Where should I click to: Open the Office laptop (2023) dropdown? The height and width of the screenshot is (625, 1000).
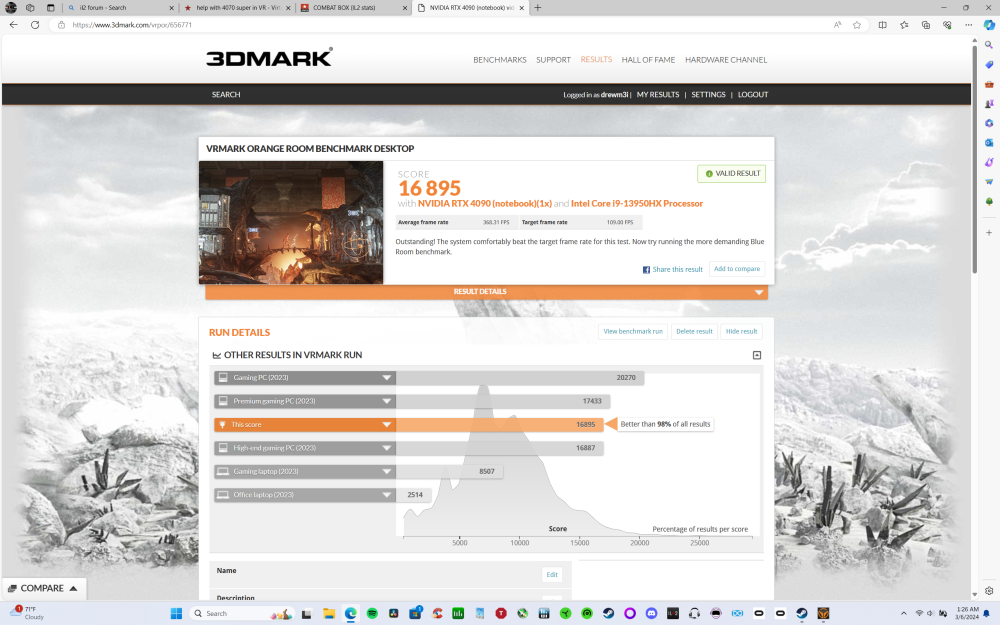point(386,494)
